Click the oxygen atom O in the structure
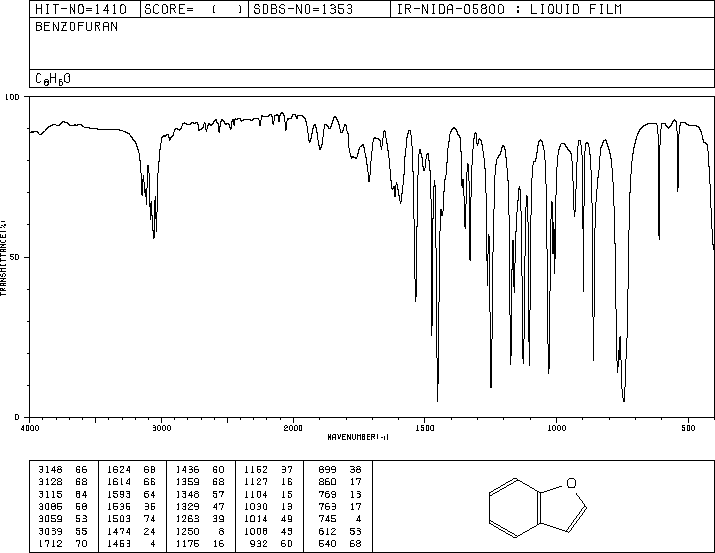The image size is (715, 553). pyautogui.click(x=571, y=483)
